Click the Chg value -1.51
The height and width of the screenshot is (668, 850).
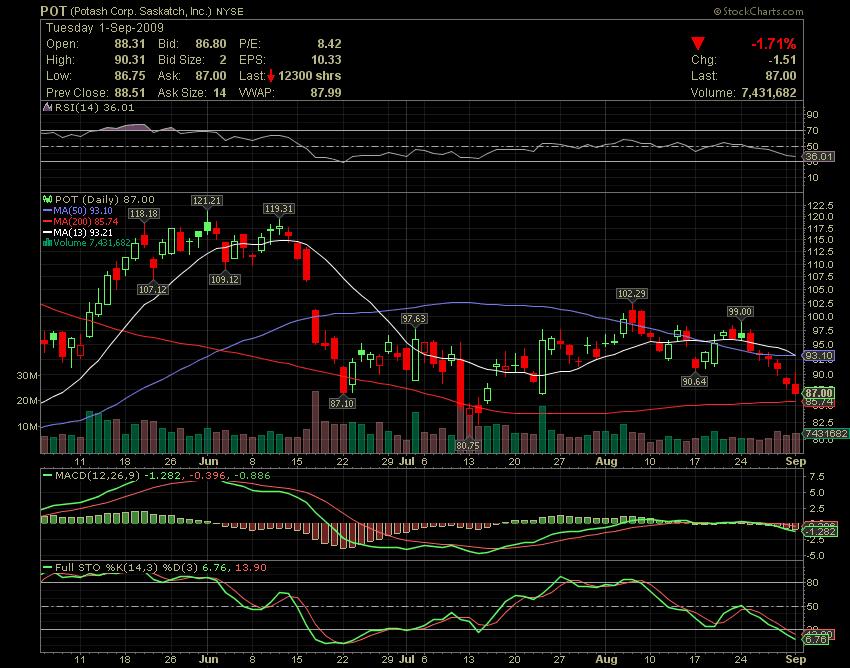[x=782, y=60]
